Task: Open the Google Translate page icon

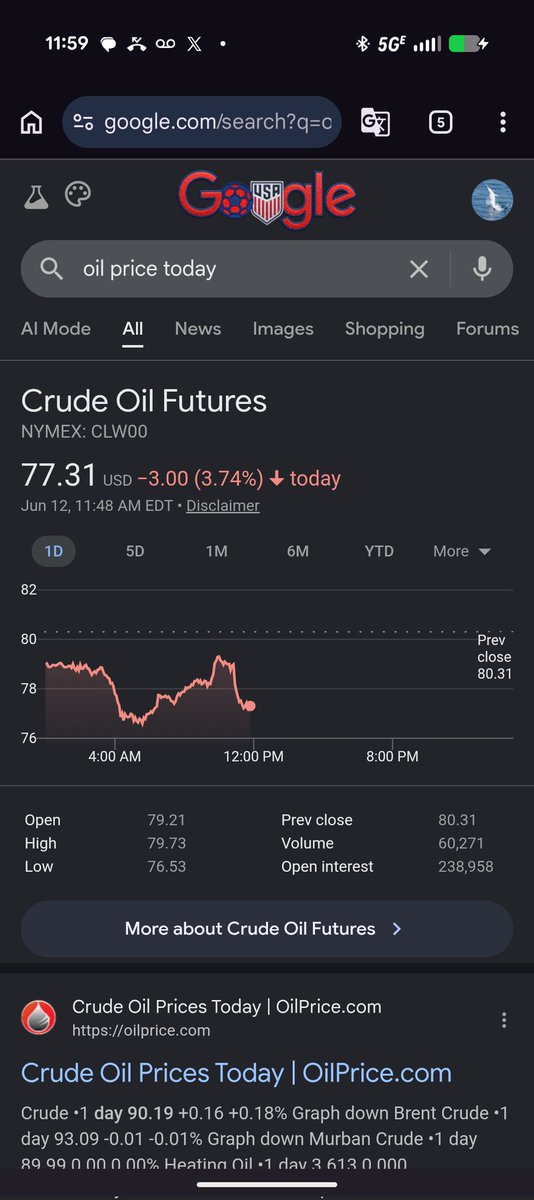Action: click(x=375, y=123)
